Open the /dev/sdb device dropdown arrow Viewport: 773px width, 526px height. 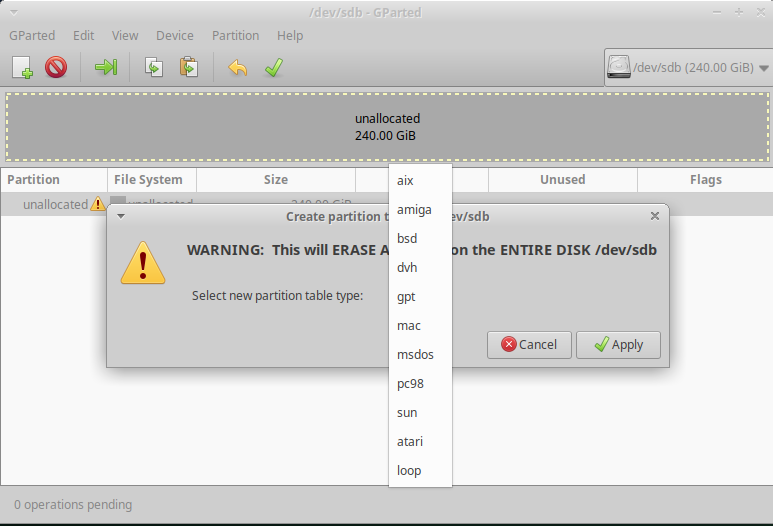pyautogui.click(x=764, y=68)
